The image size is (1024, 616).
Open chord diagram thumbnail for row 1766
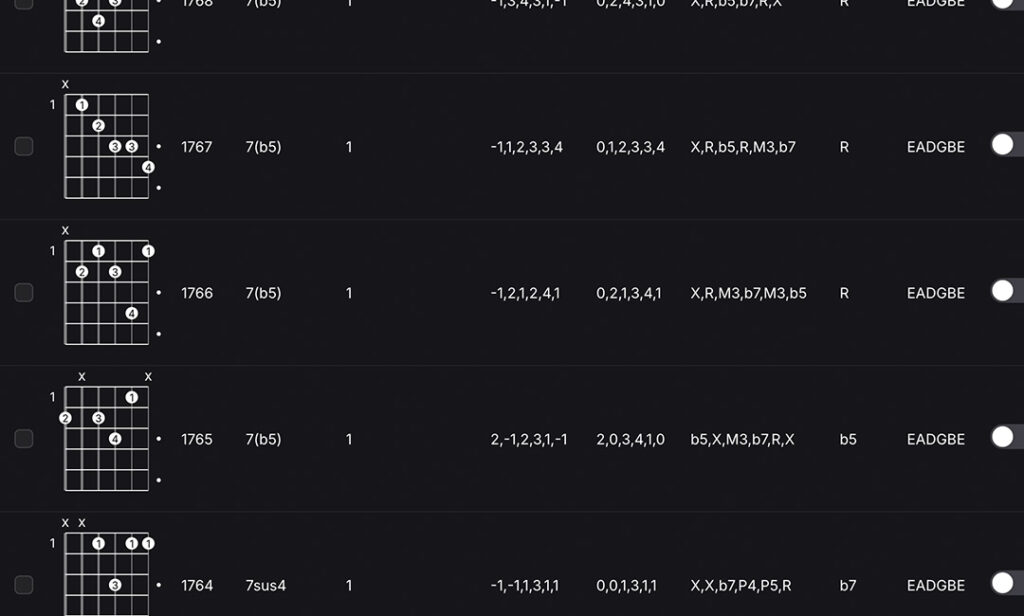pyautogui.click(x=106, y=292)
